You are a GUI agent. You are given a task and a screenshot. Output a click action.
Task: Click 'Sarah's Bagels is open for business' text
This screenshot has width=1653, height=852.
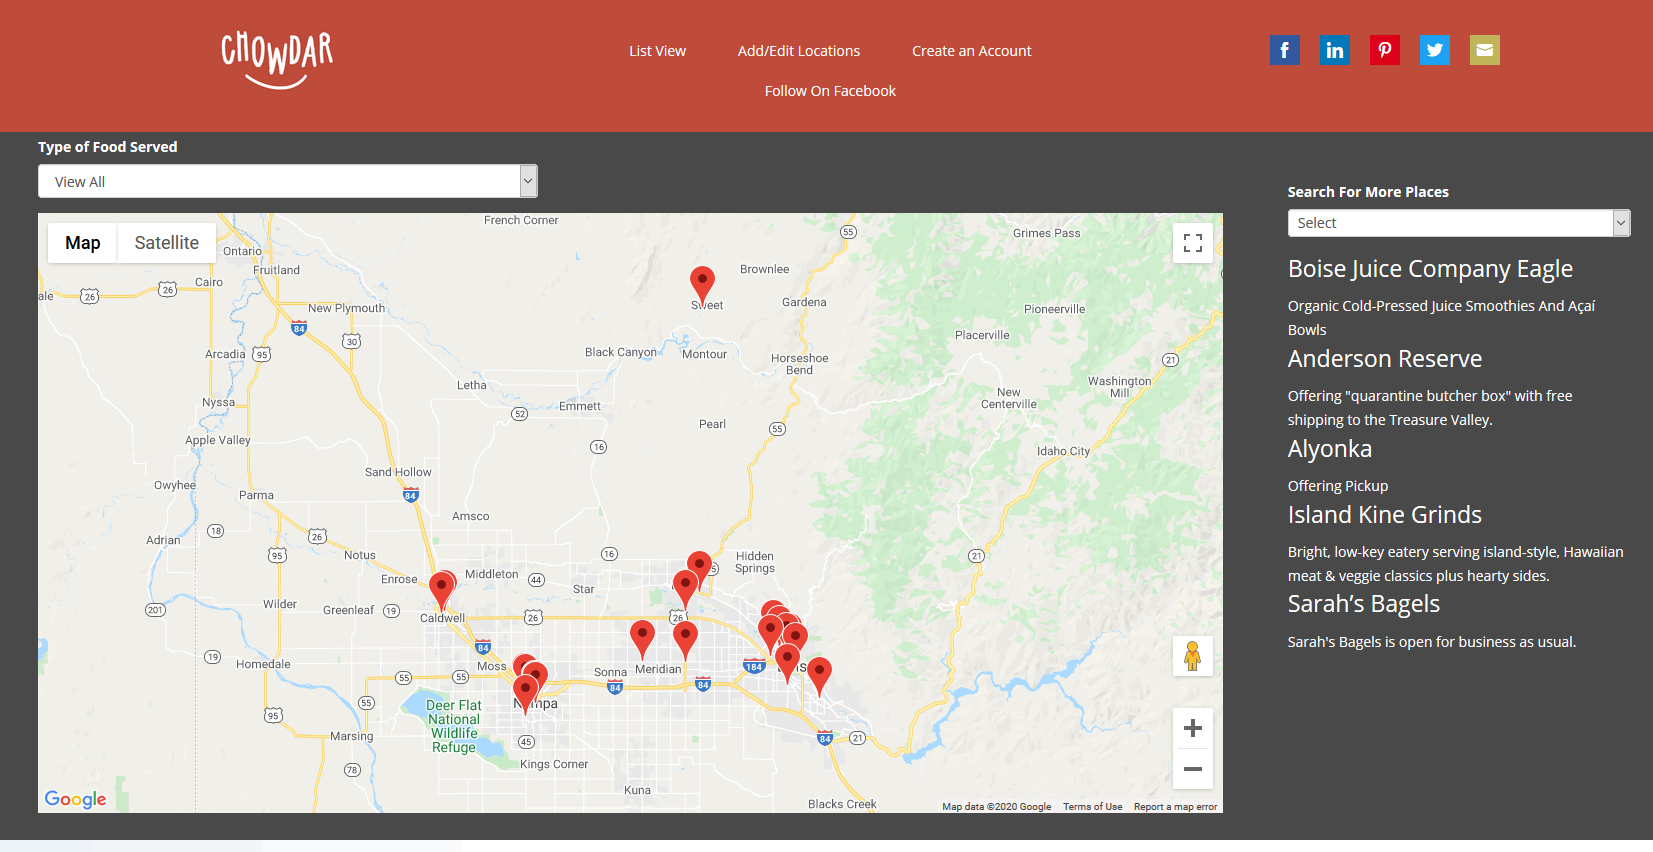click(1432, 642)
